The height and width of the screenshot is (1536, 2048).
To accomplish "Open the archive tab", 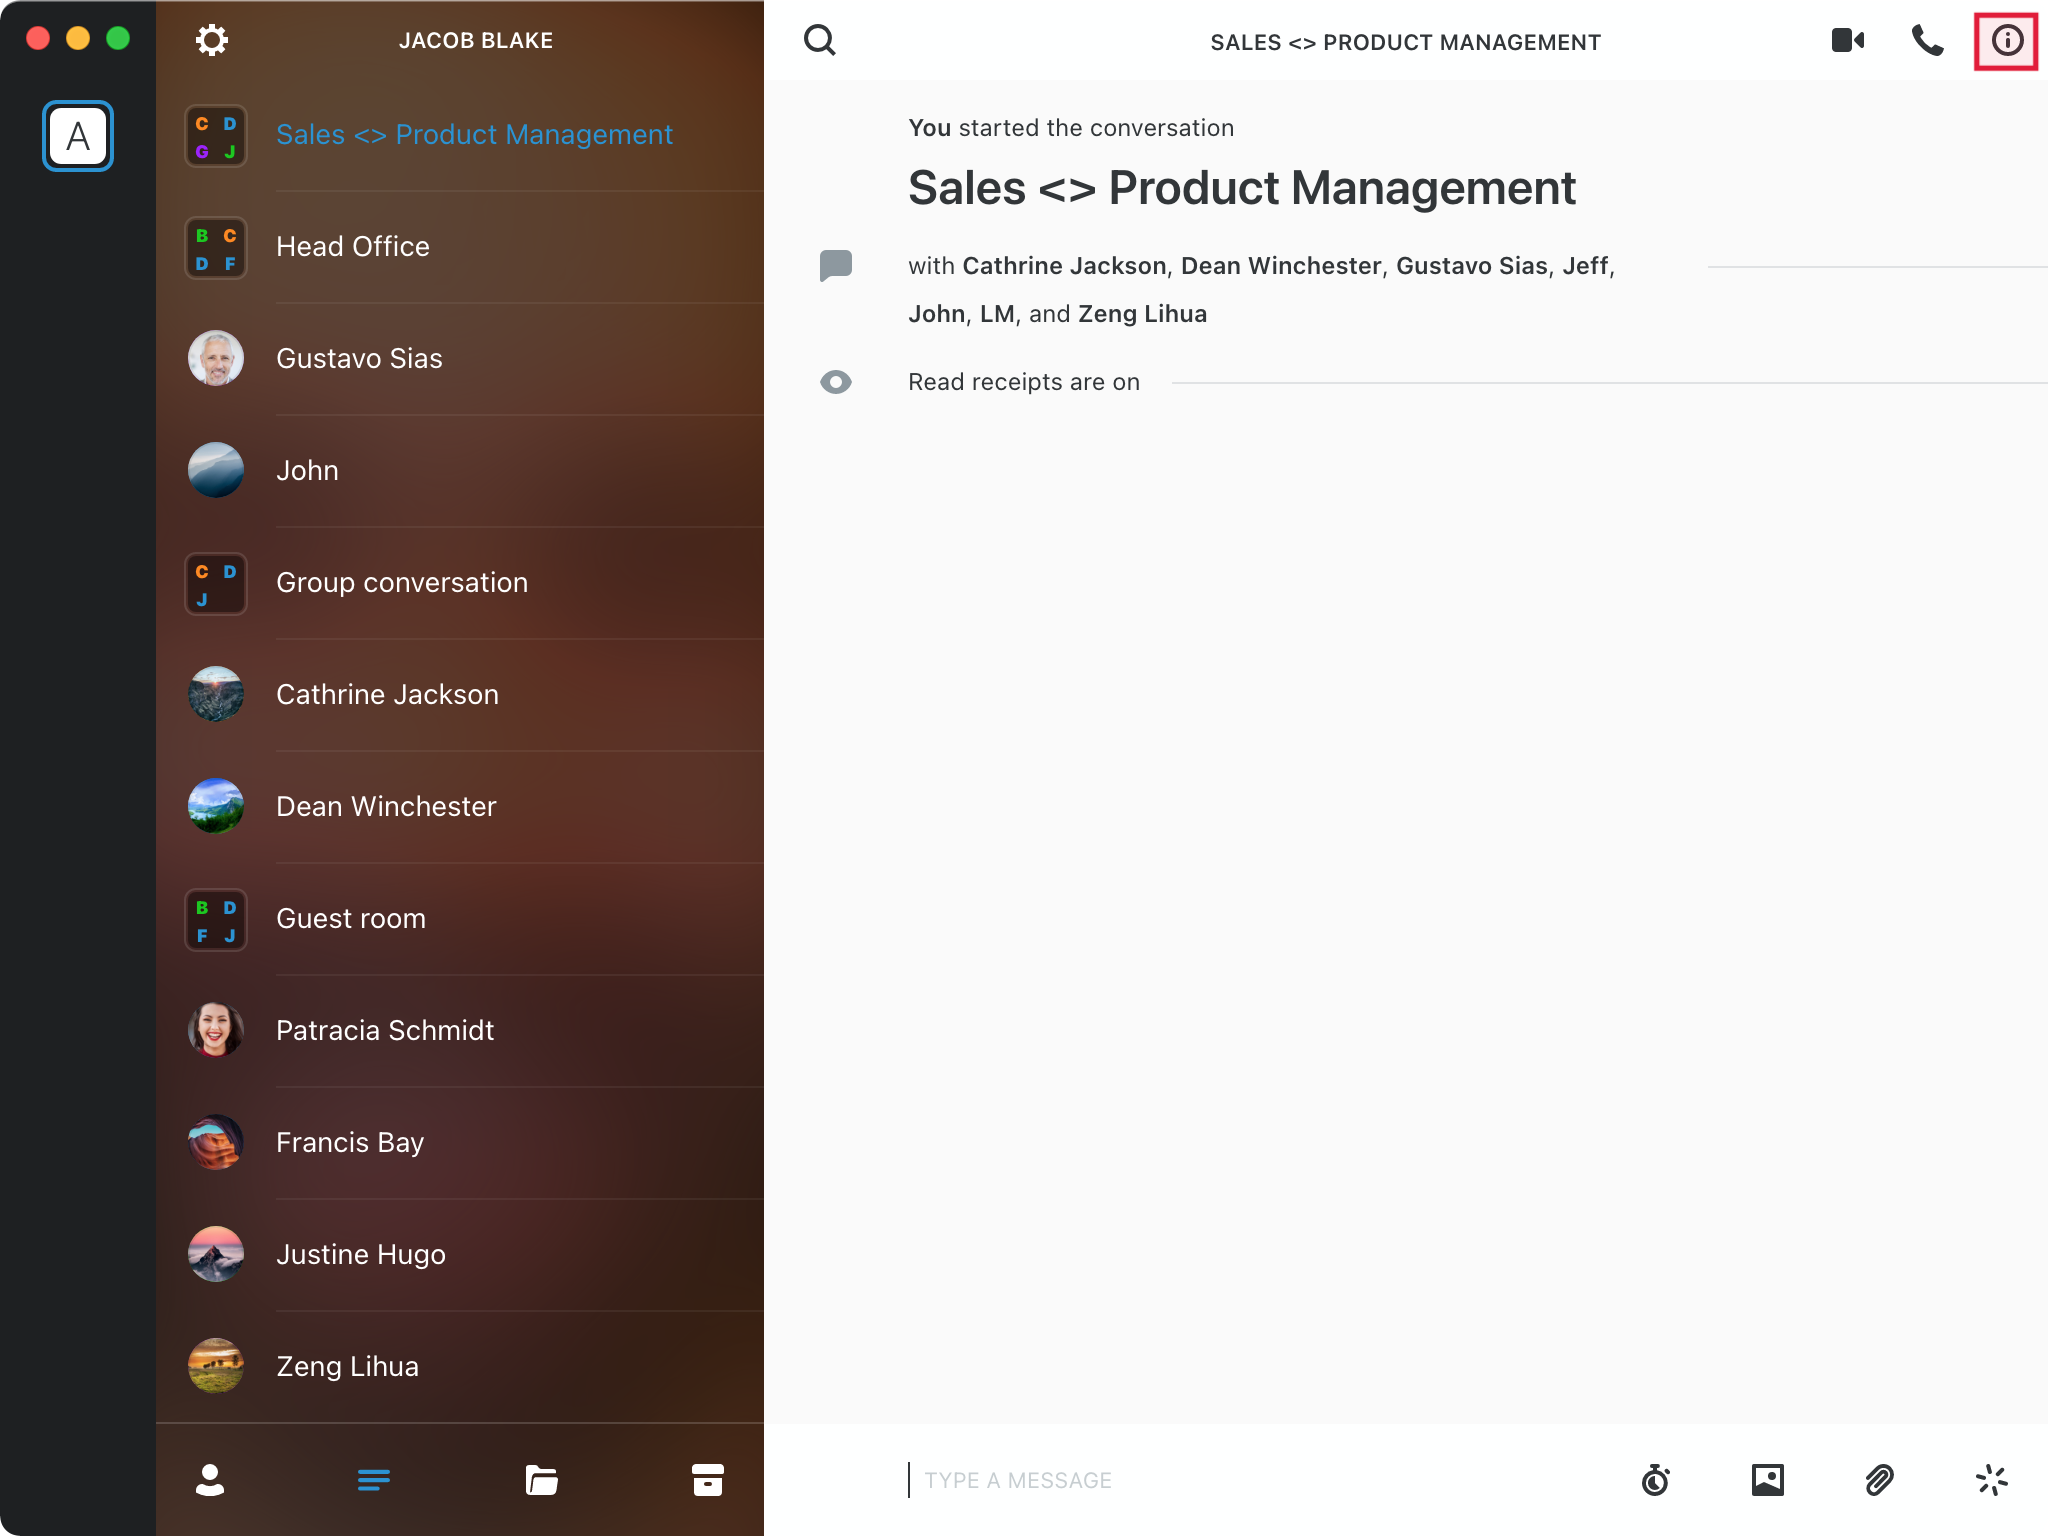I will click(708, 1480).
